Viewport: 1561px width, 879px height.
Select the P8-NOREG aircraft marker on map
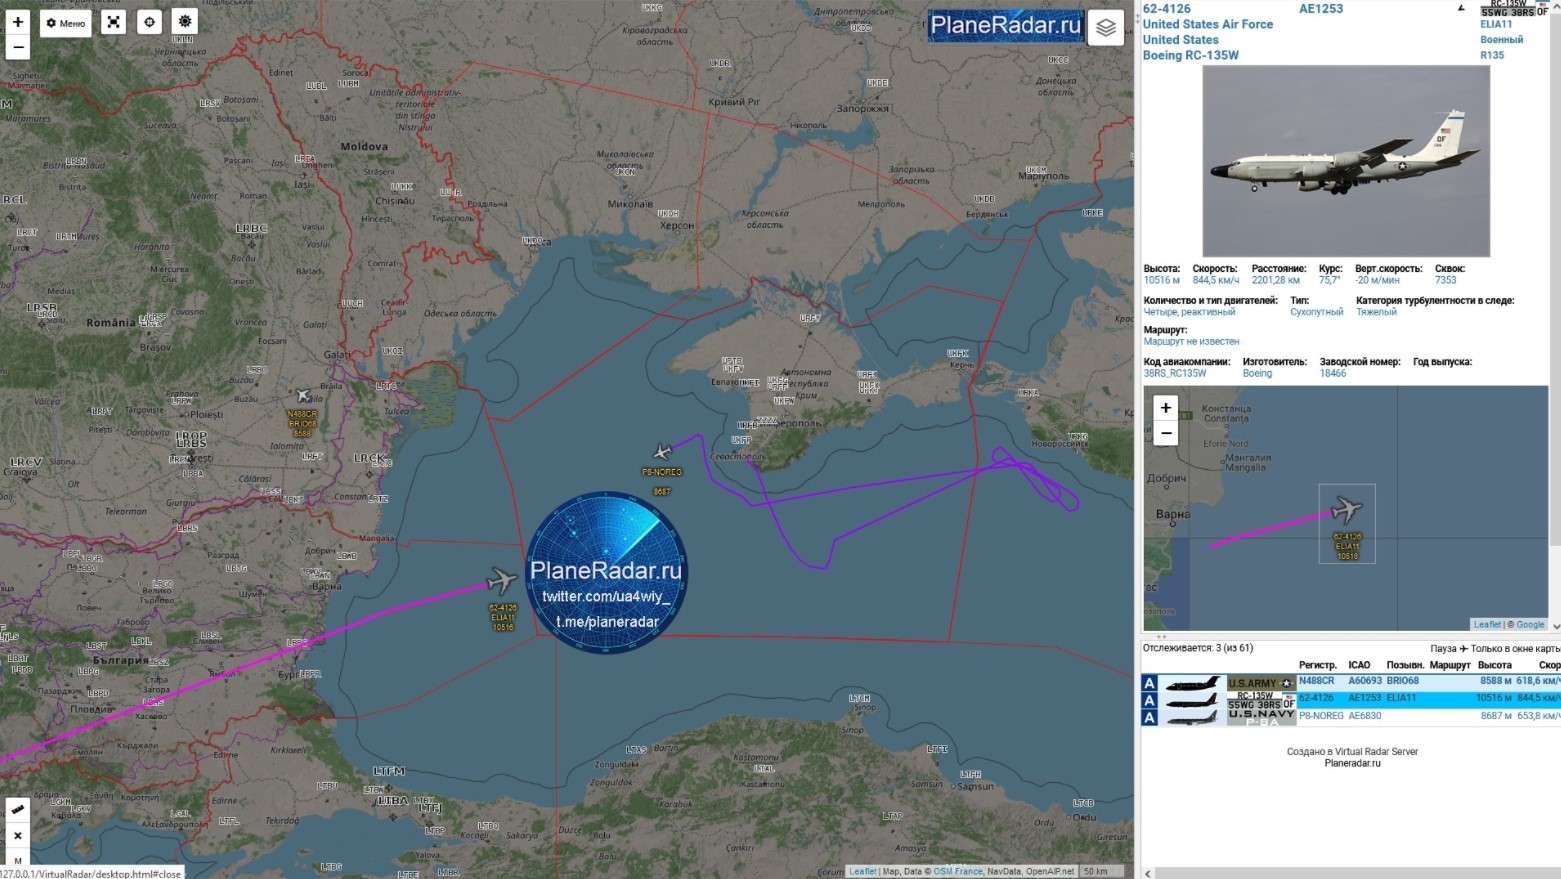[662, 452]
